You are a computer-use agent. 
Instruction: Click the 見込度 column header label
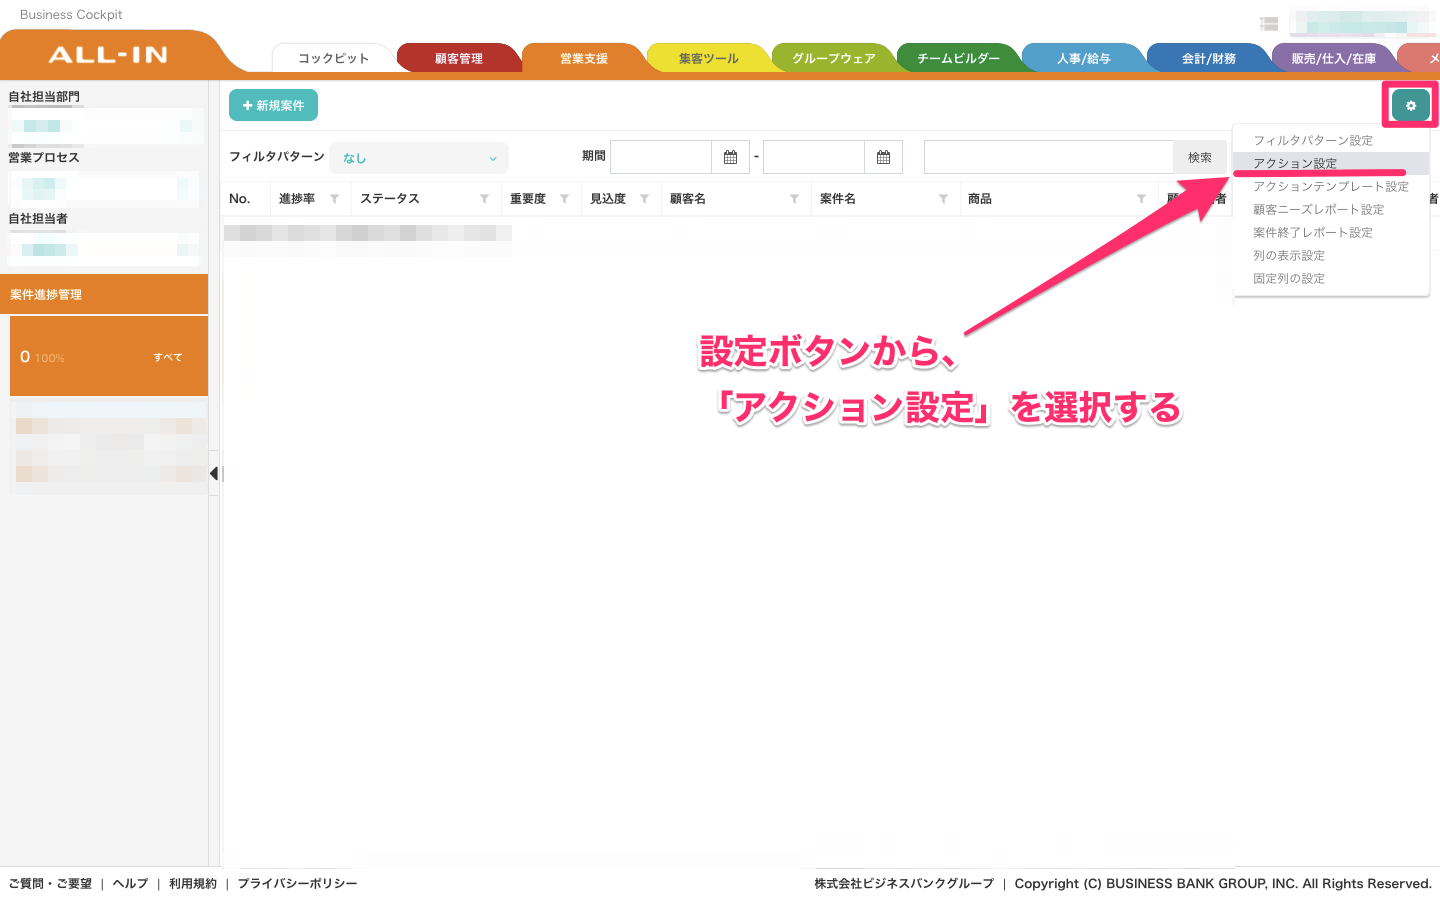608,199
